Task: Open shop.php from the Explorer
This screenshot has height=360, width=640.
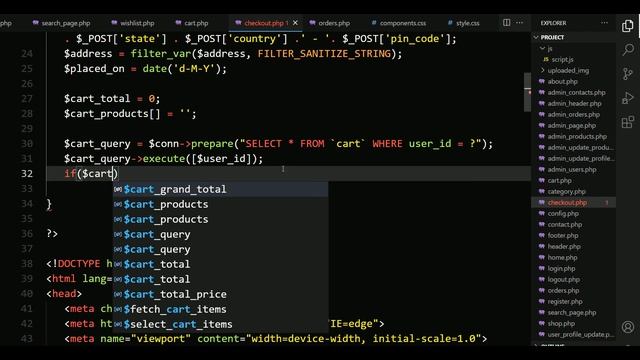Action: tap(573, 324)
